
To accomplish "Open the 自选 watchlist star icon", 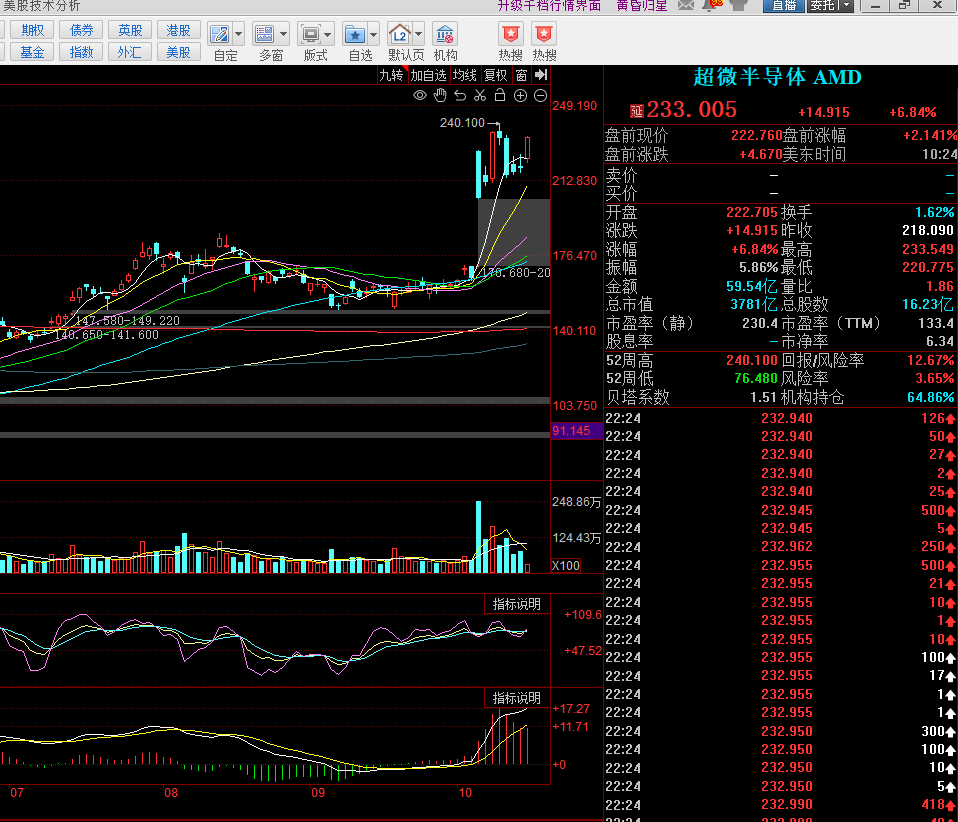I will (354, 34).
